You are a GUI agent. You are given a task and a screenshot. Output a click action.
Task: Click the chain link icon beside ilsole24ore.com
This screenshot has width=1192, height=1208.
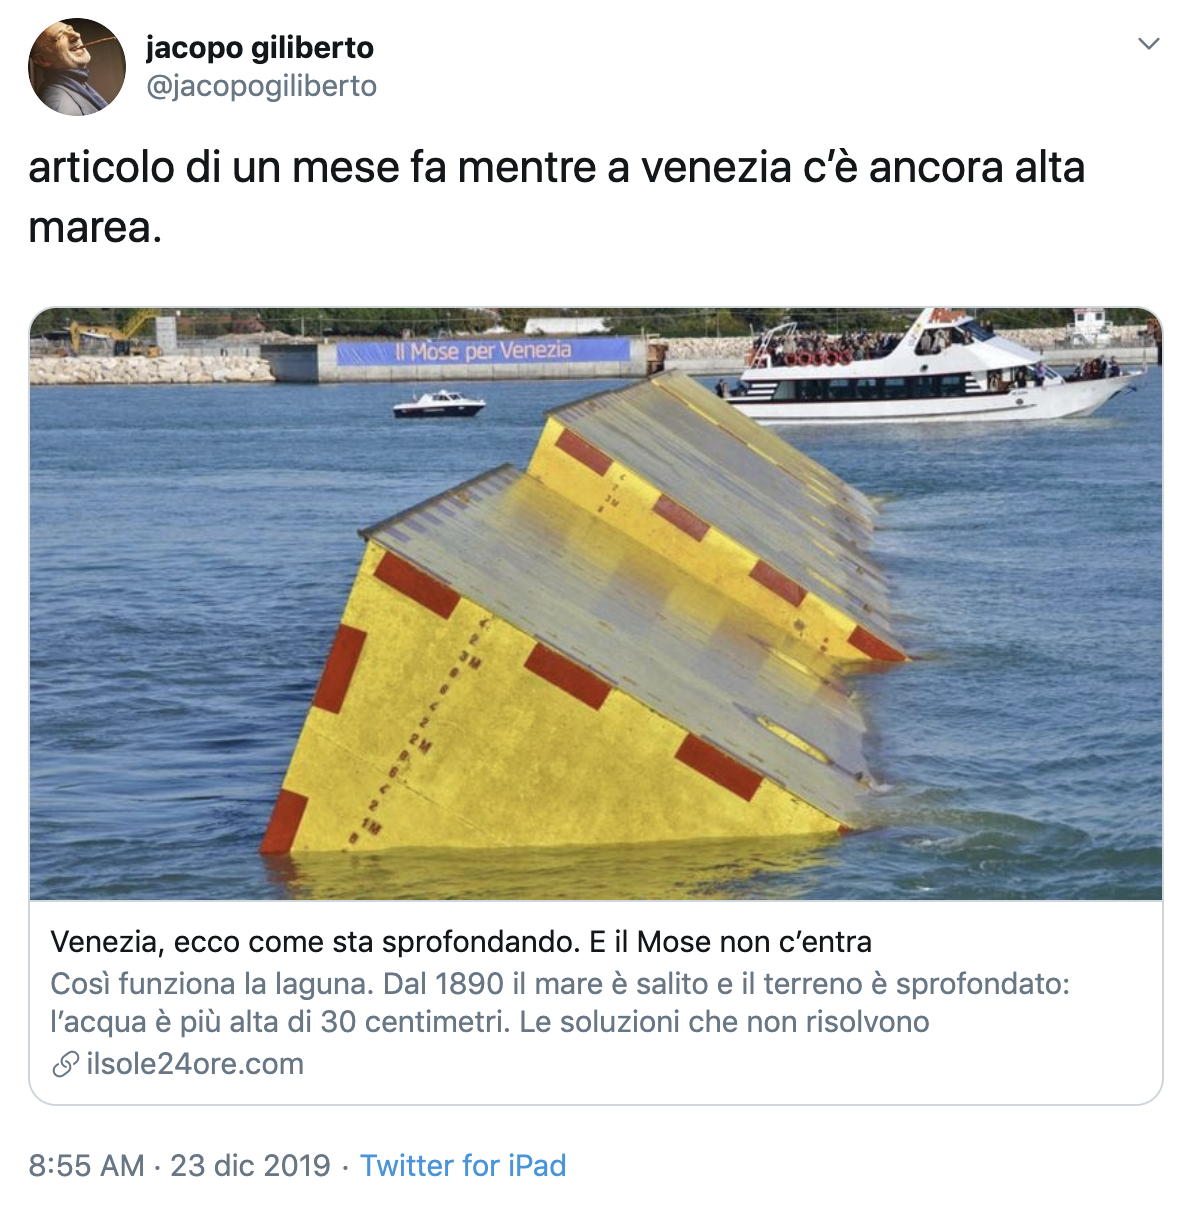click(x=65, y=1064)
